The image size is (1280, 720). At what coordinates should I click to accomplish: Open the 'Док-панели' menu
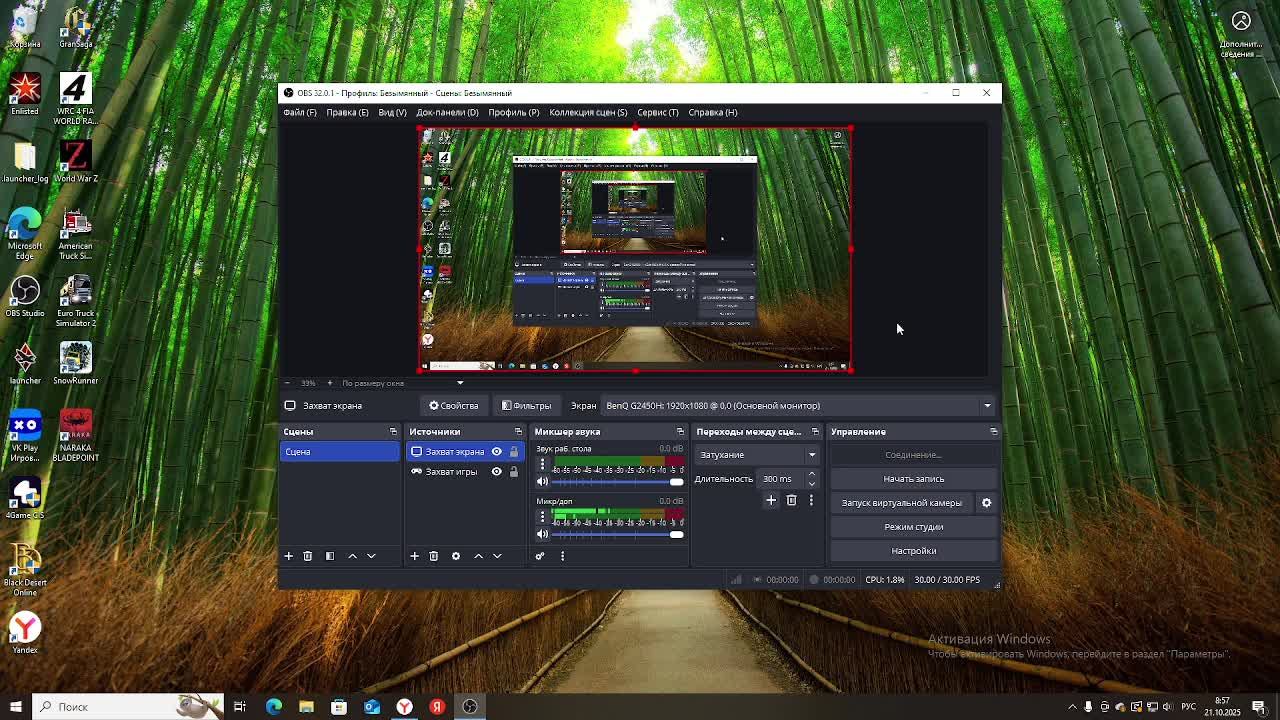[447, 112]
